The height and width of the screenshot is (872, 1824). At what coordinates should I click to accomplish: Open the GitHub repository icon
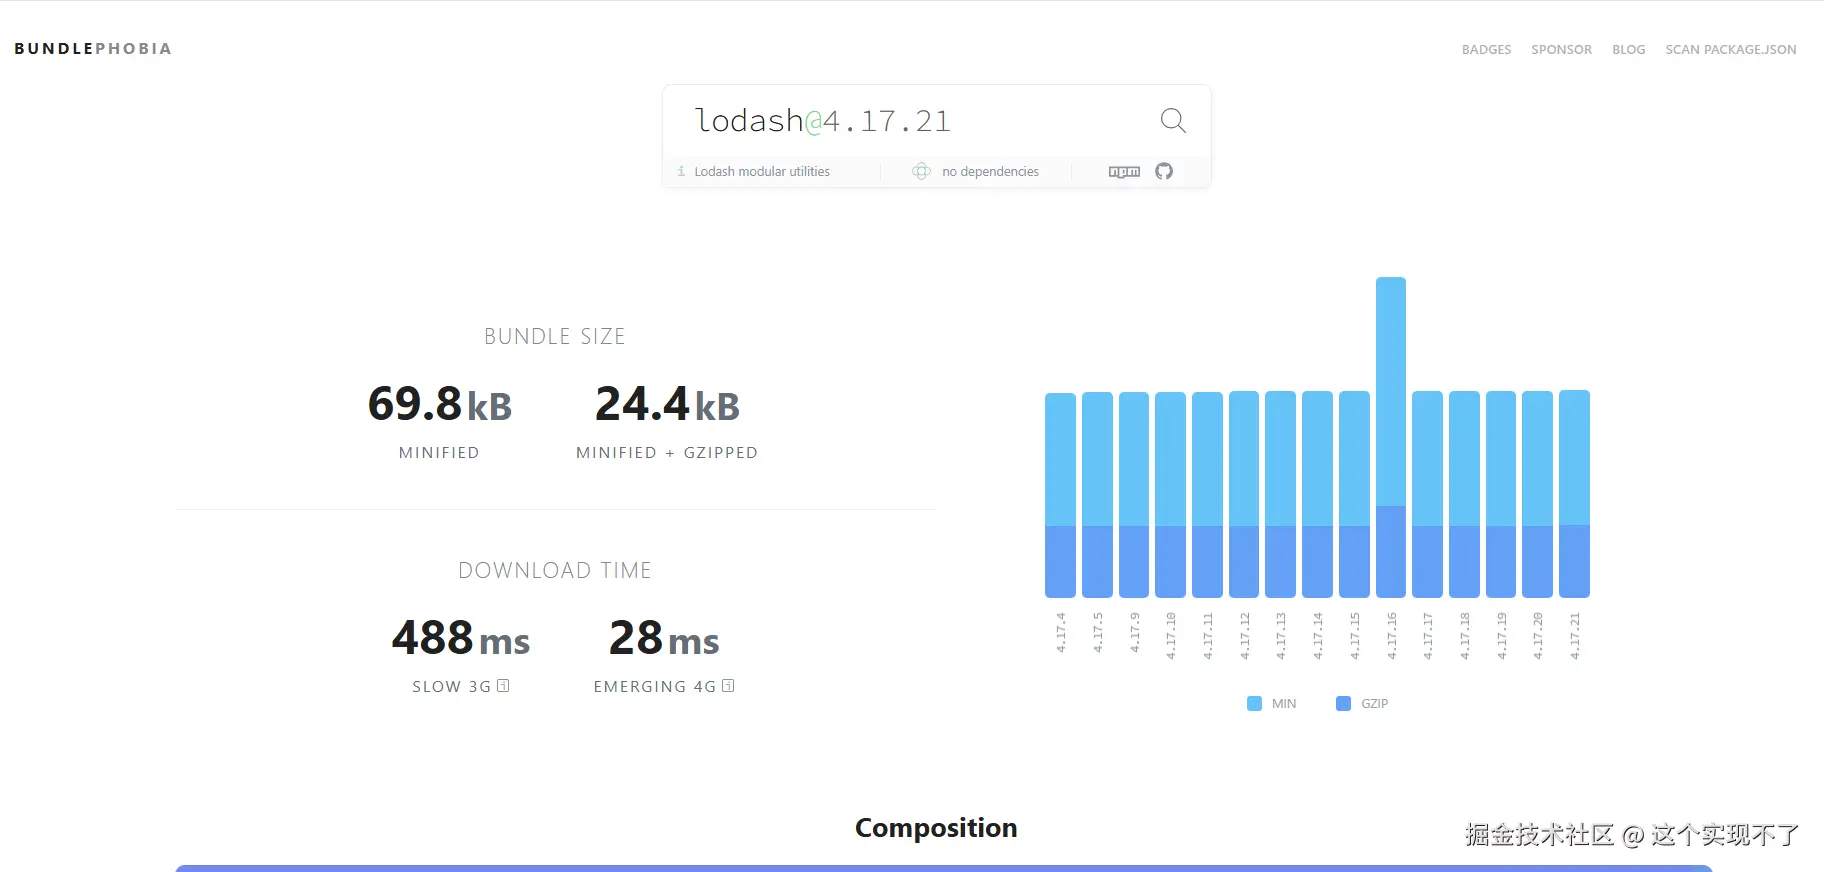point(1164,171)
